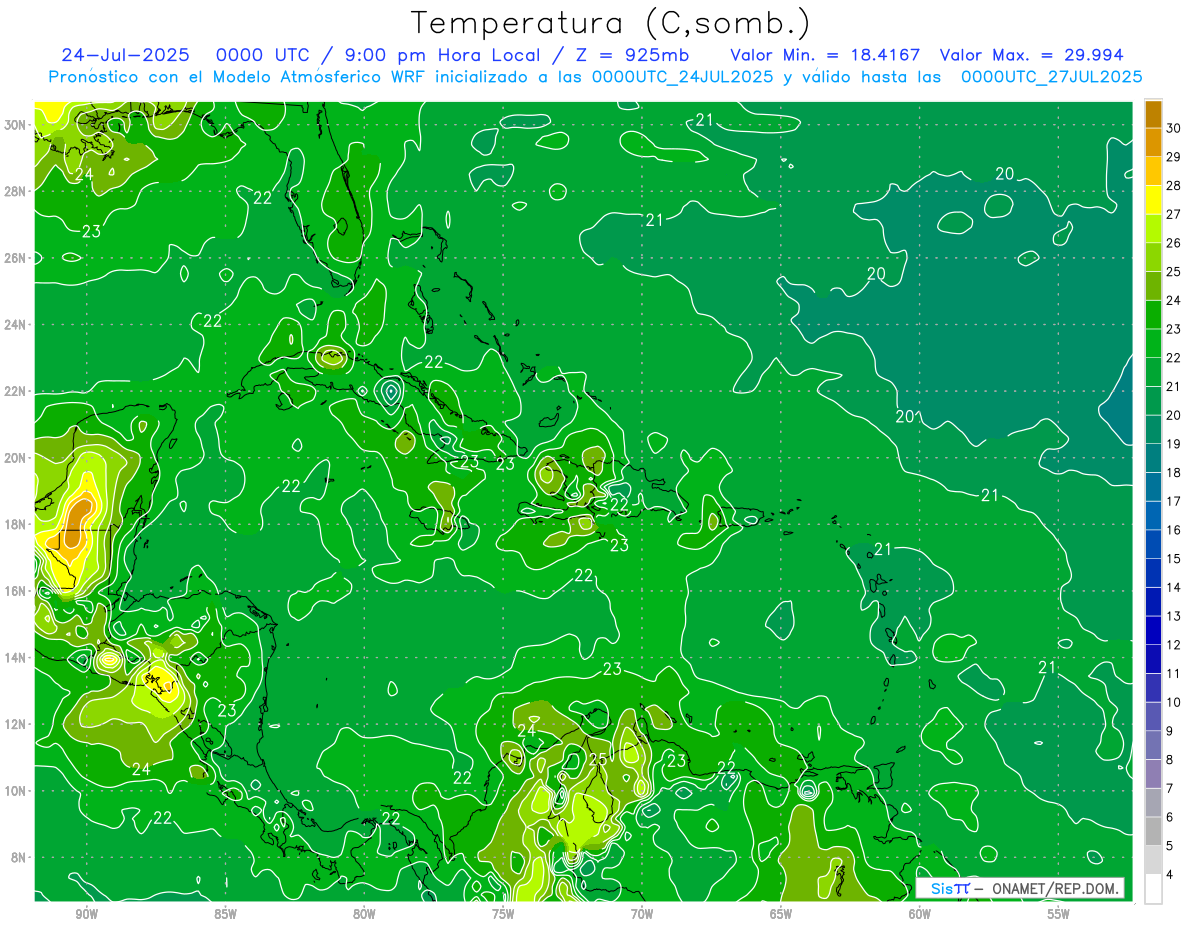Image resolution: width=1200 pixels, height=927 pixels.
Task: Click the dark blue colorbar segment between 12 and 13
Action: [1153, 630]
